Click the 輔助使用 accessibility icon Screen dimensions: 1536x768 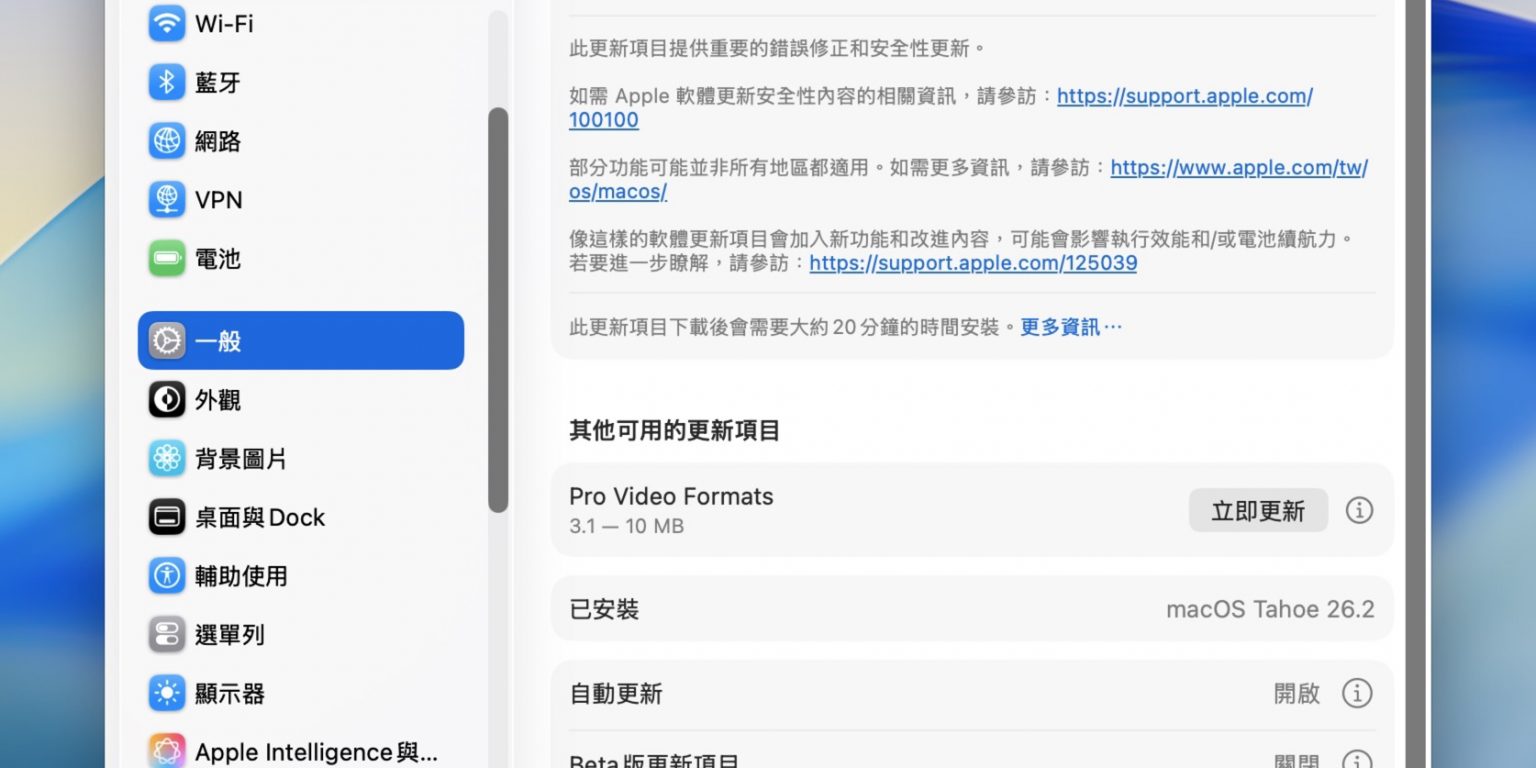[167, 576]
